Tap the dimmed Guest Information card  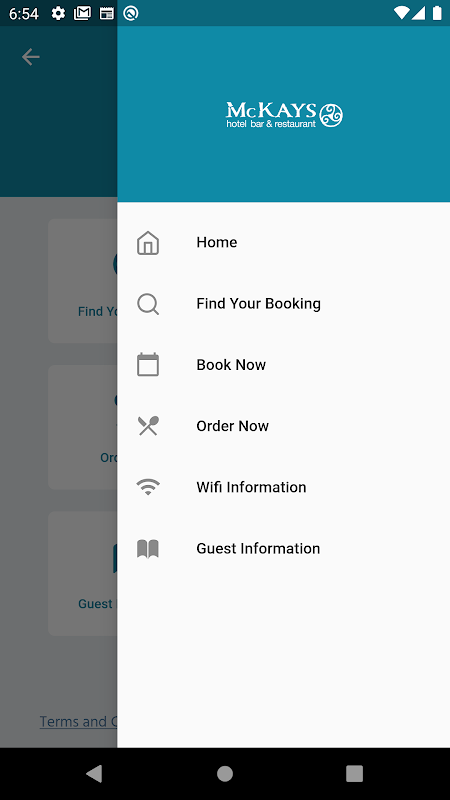[x=83, y=573]
